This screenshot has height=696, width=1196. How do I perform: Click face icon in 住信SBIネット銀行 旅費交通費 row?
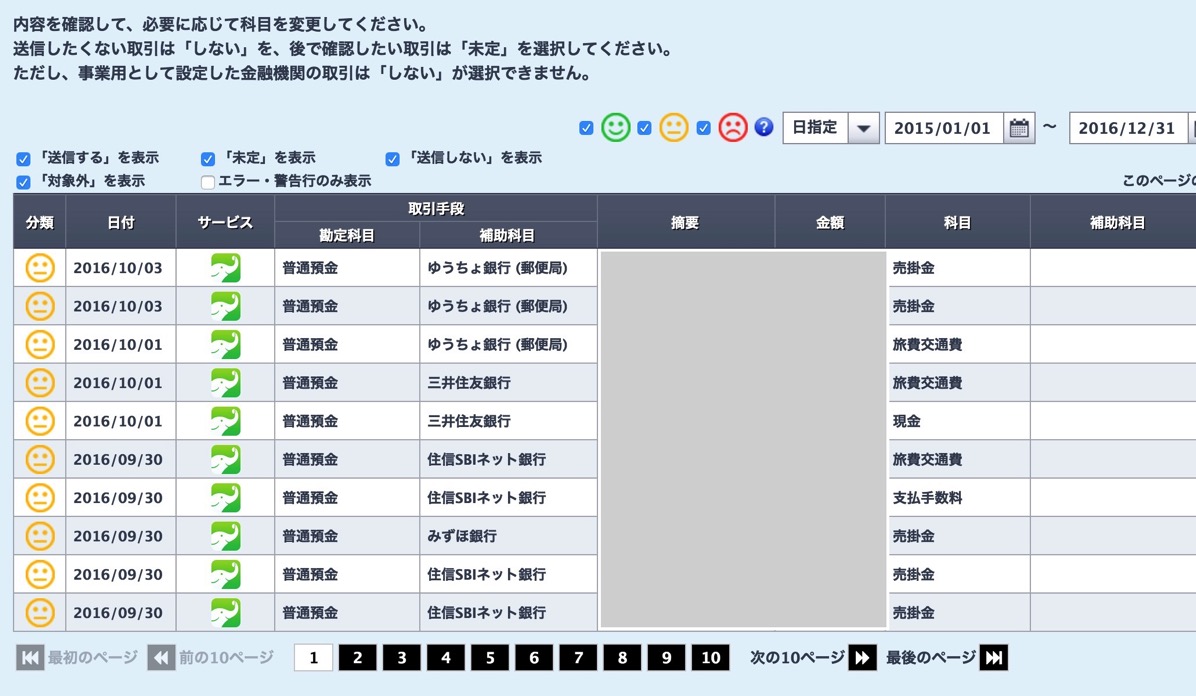click(40, 459)
